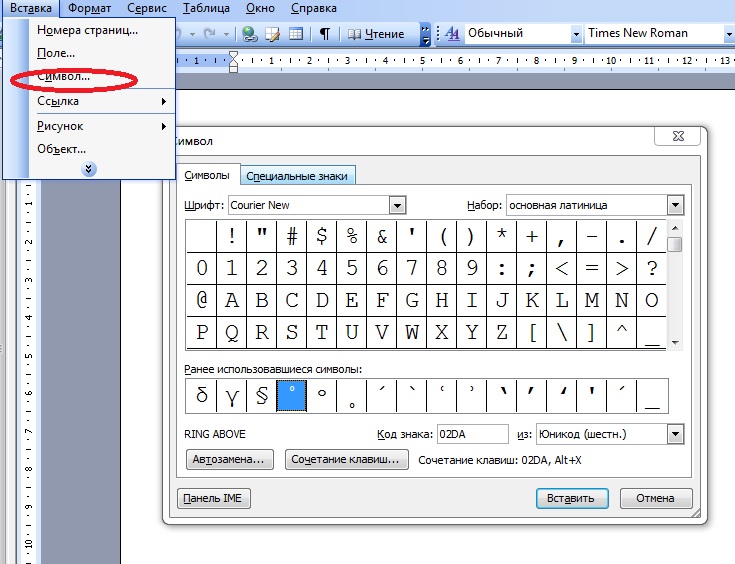The height and width of the screenshot is (564, 735).
Task: Open the style dropdown showing Обычный
Action: click(576, 34)
